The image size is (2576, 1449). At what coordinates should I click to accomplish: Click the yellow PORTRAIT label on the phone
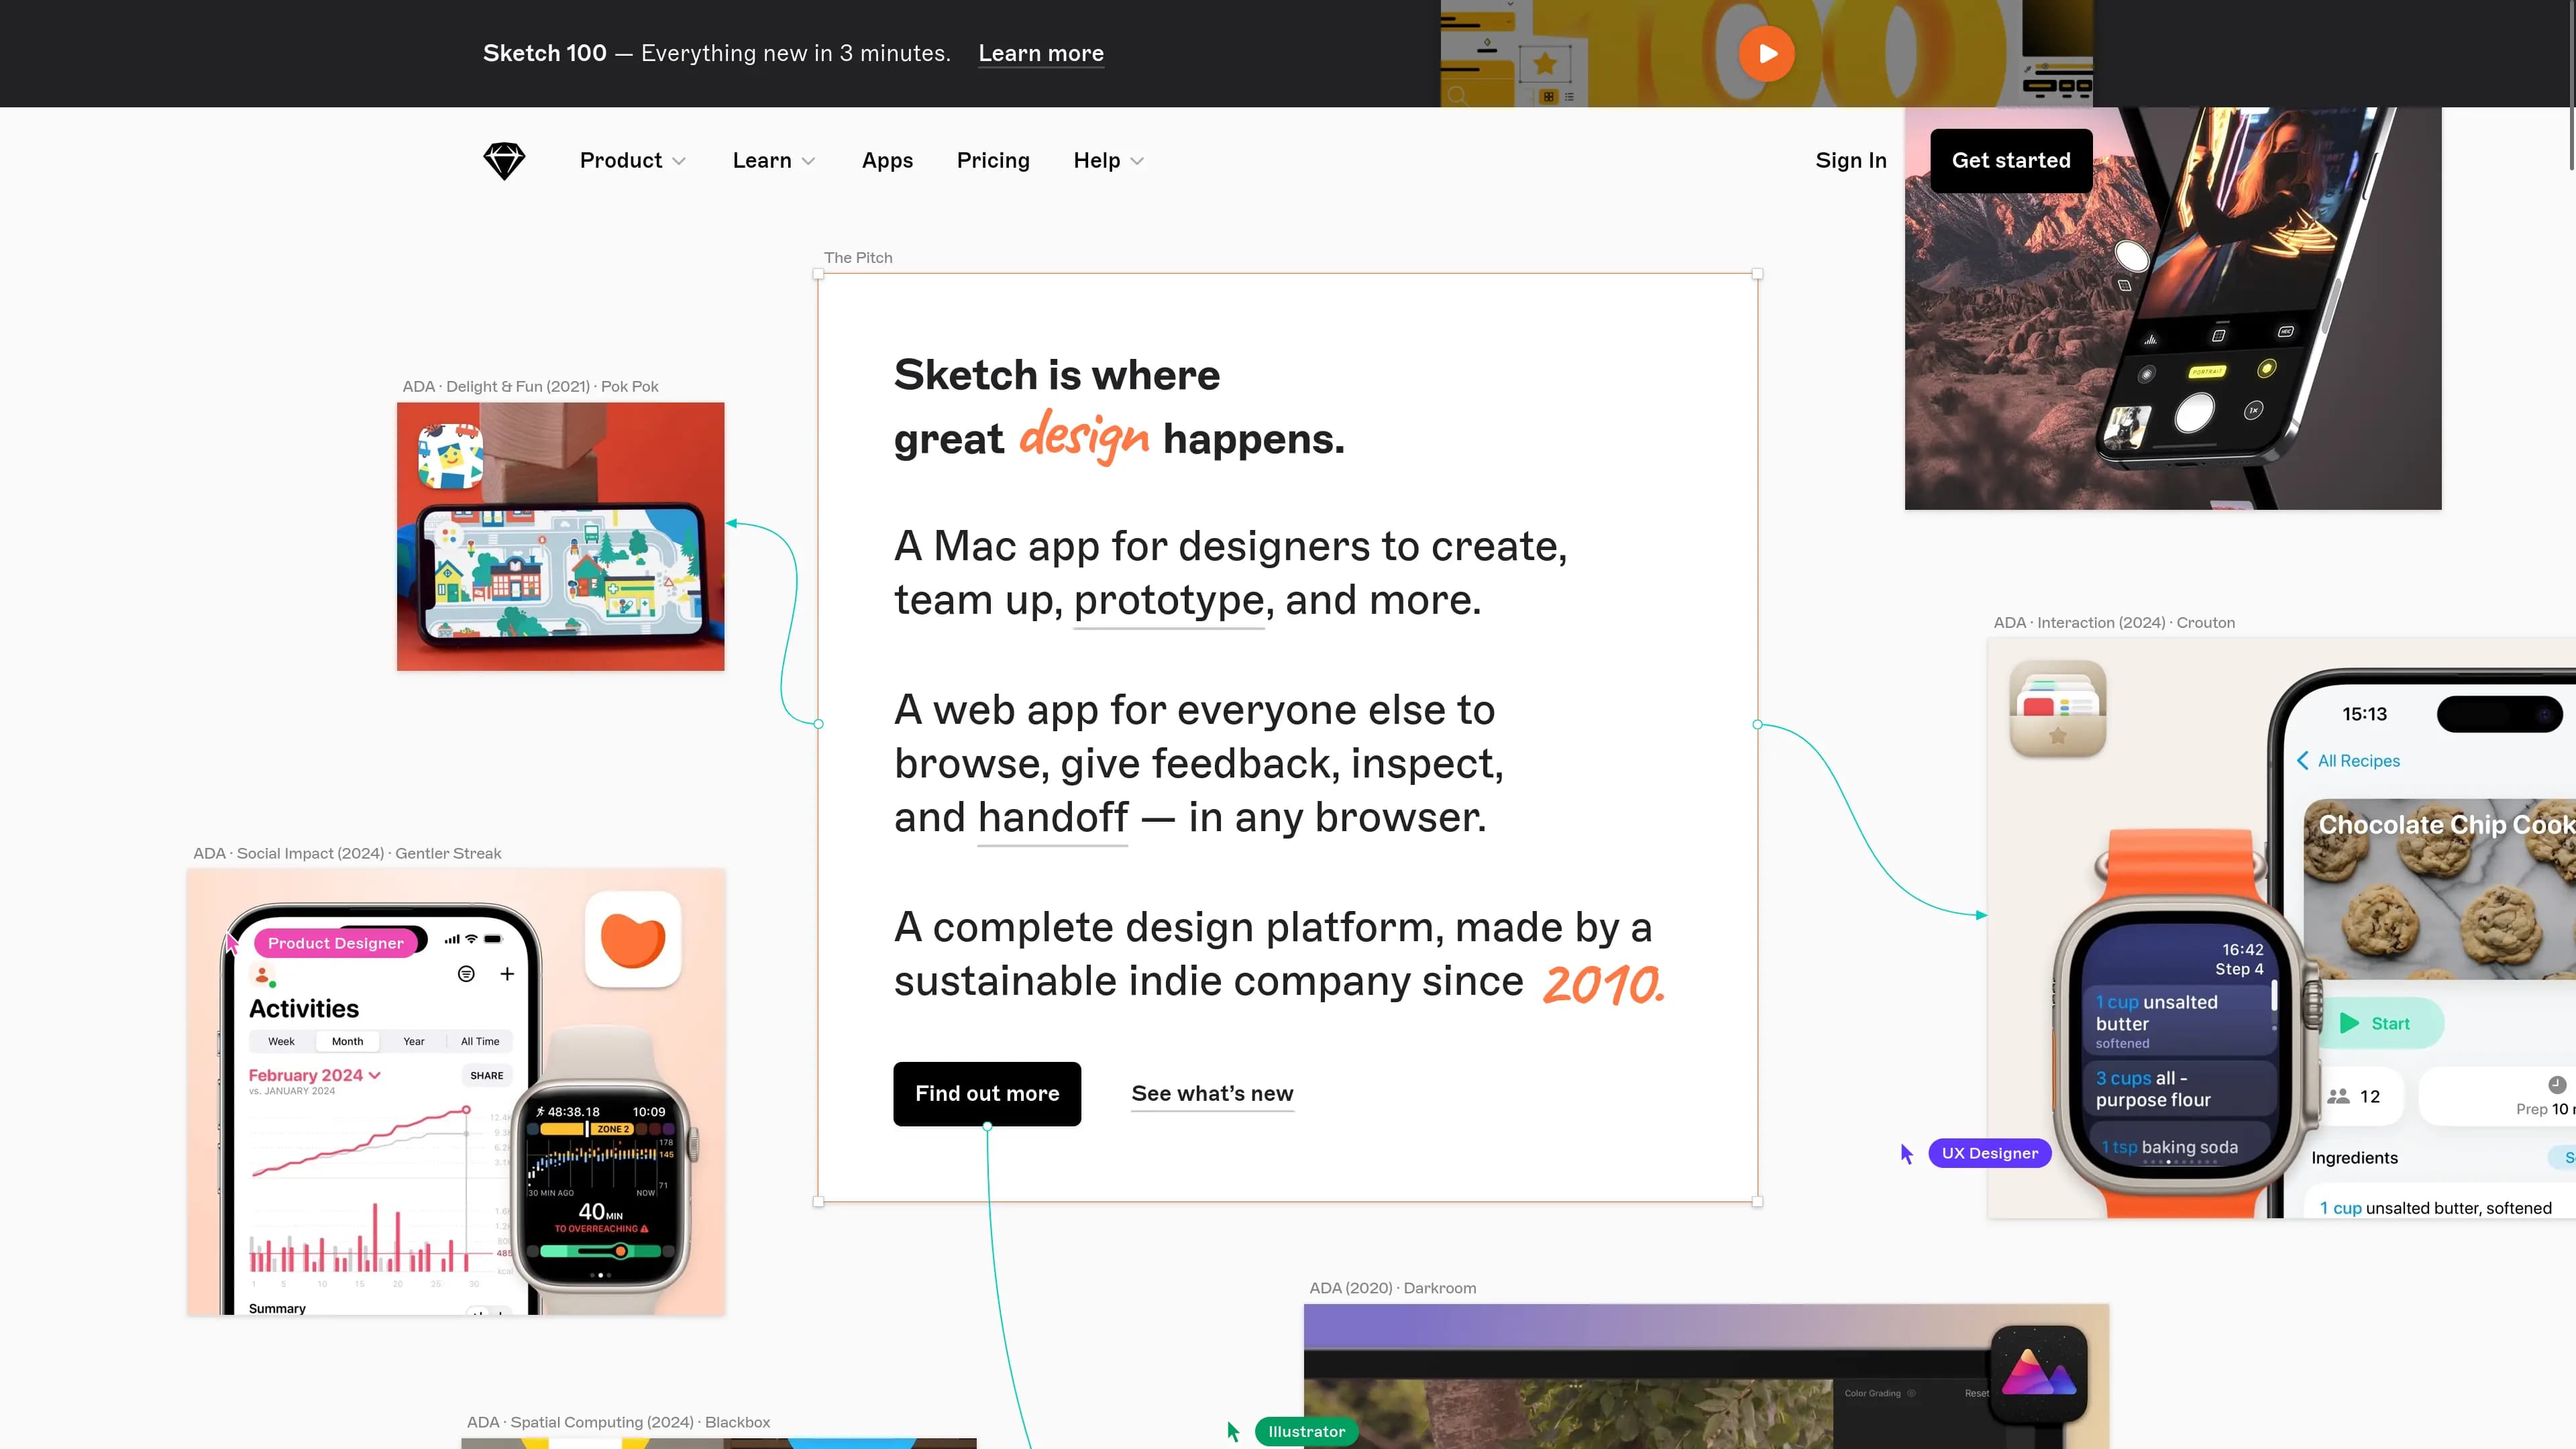coord(2207,371)
